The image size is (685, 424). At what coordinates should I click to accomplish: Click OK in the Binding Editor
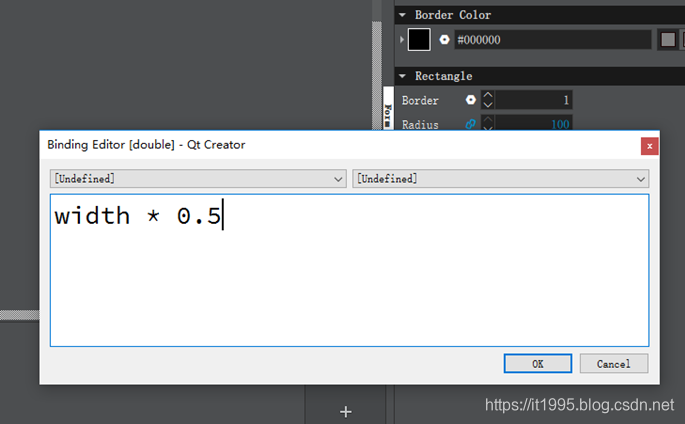tap(537, 363)
